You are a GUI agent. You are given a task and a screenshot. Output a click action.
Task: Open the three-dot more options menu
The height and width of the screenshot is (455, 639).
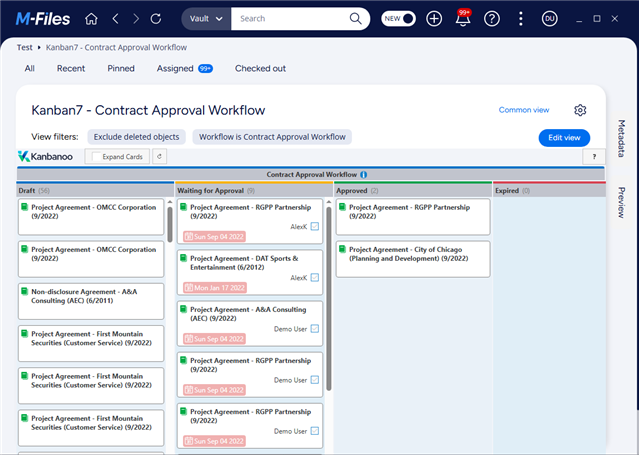[x=520, y=19]
